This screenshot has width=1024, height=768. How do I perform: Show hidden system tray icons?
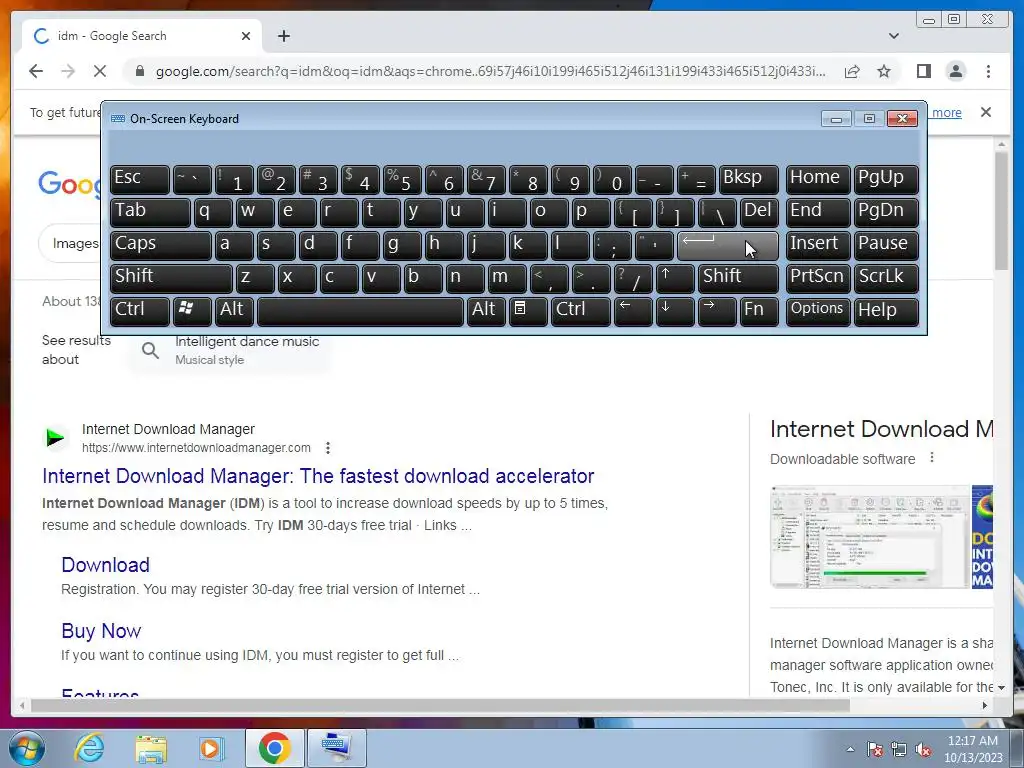coord(850,749)
